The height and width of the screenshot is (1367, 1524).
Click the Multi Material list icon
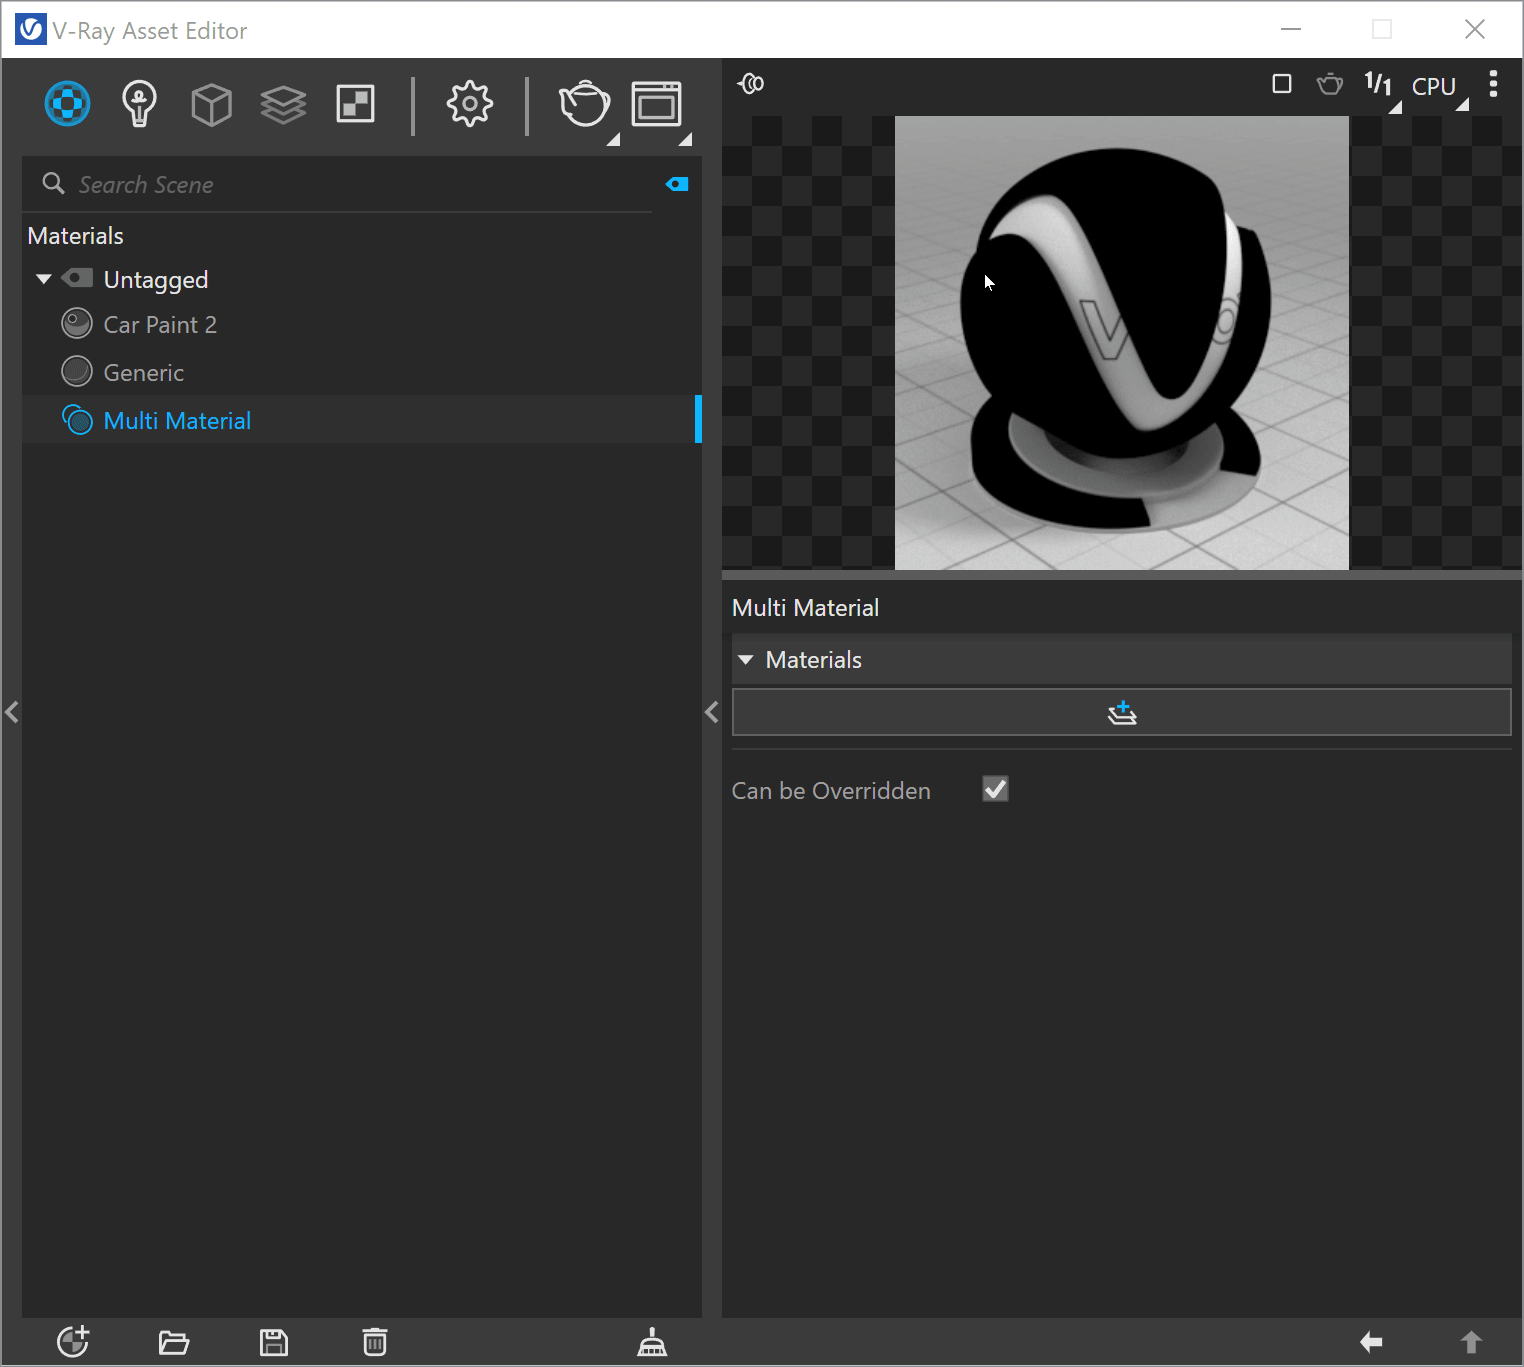pyautogui.click(x=77, y=419)
